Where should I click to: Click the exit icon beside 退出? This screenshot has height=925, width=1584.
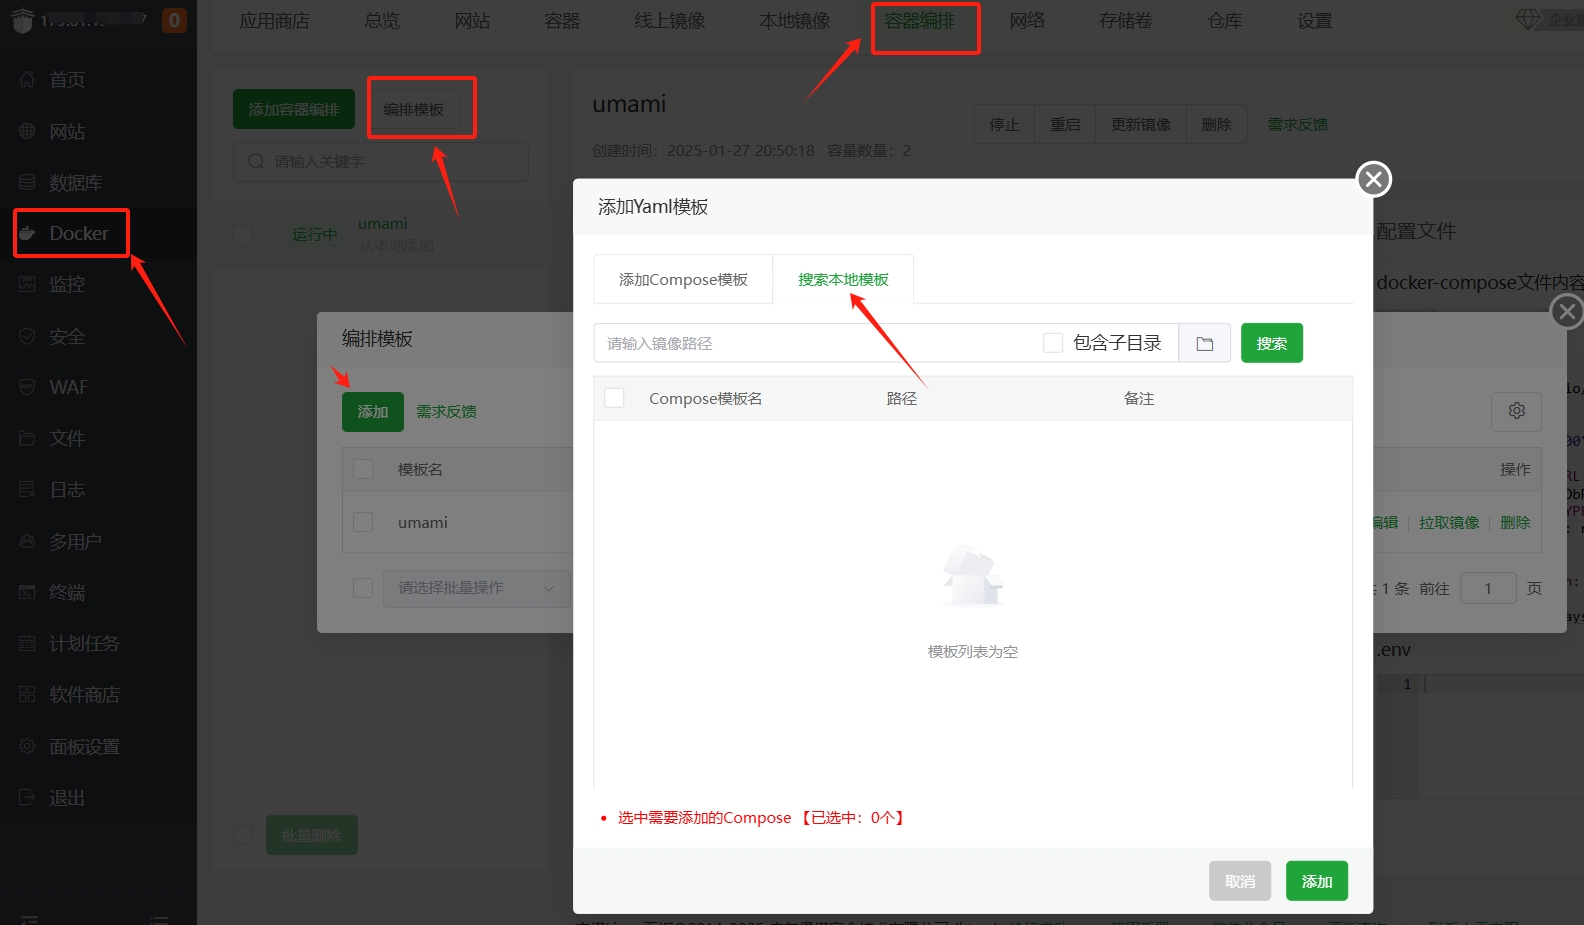tap(27, 797)
